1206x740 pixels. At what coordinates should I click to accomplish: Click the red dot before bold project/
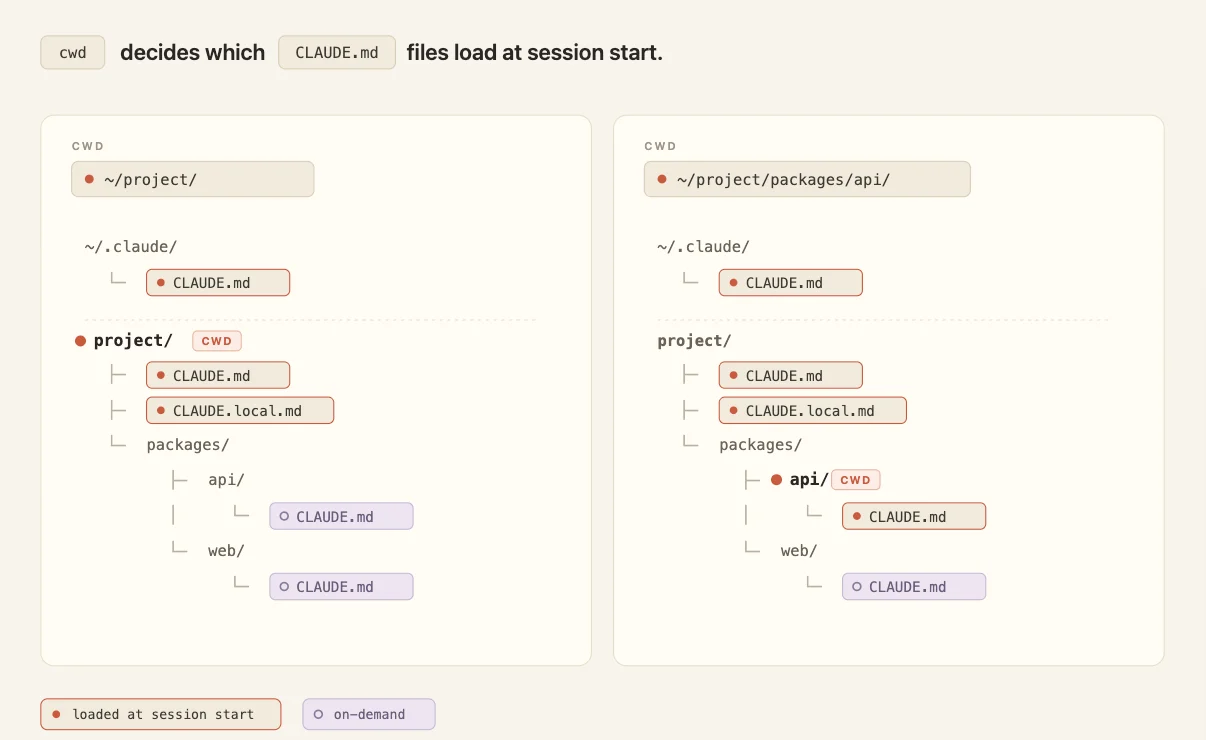[x=81, y=341]
